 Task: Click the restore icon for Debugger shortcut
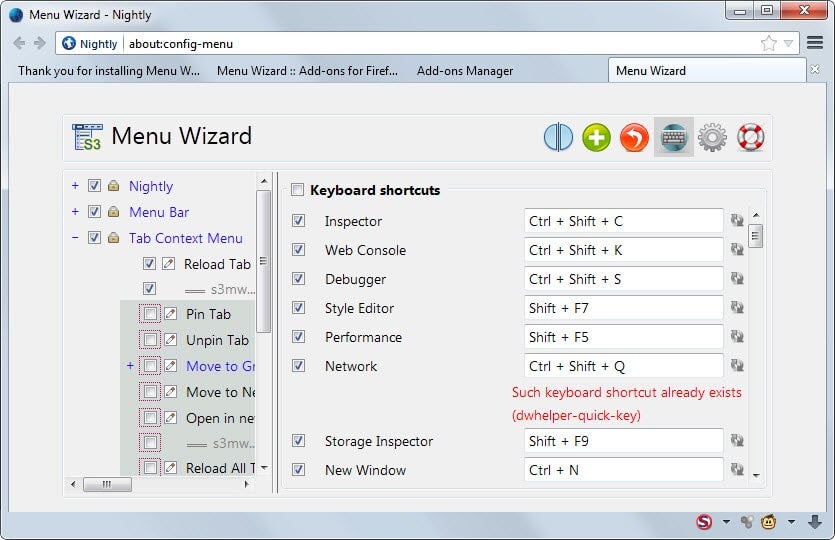pyautogui.click(x=737, y=279)
